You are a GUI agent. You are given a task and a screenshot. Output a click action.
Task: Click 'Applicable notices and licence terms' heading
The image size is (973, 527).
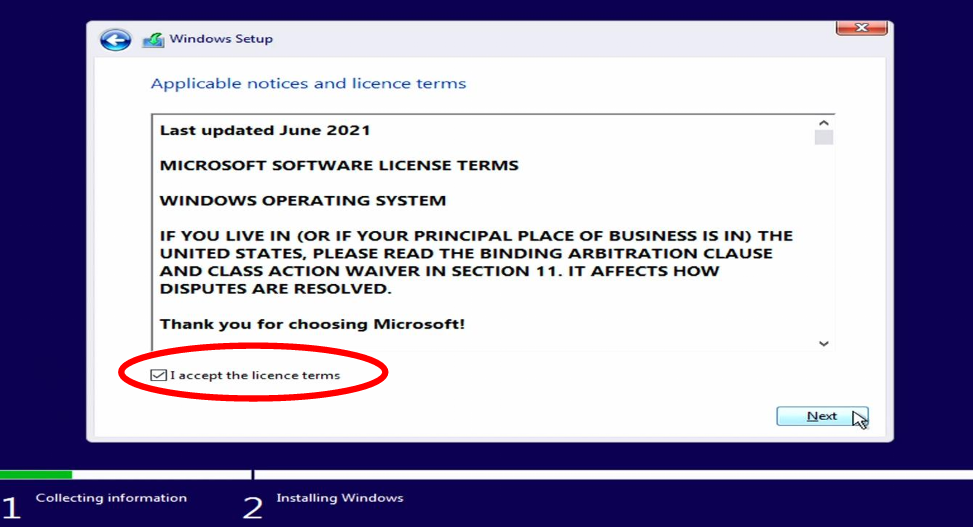(x=308, y=83)
